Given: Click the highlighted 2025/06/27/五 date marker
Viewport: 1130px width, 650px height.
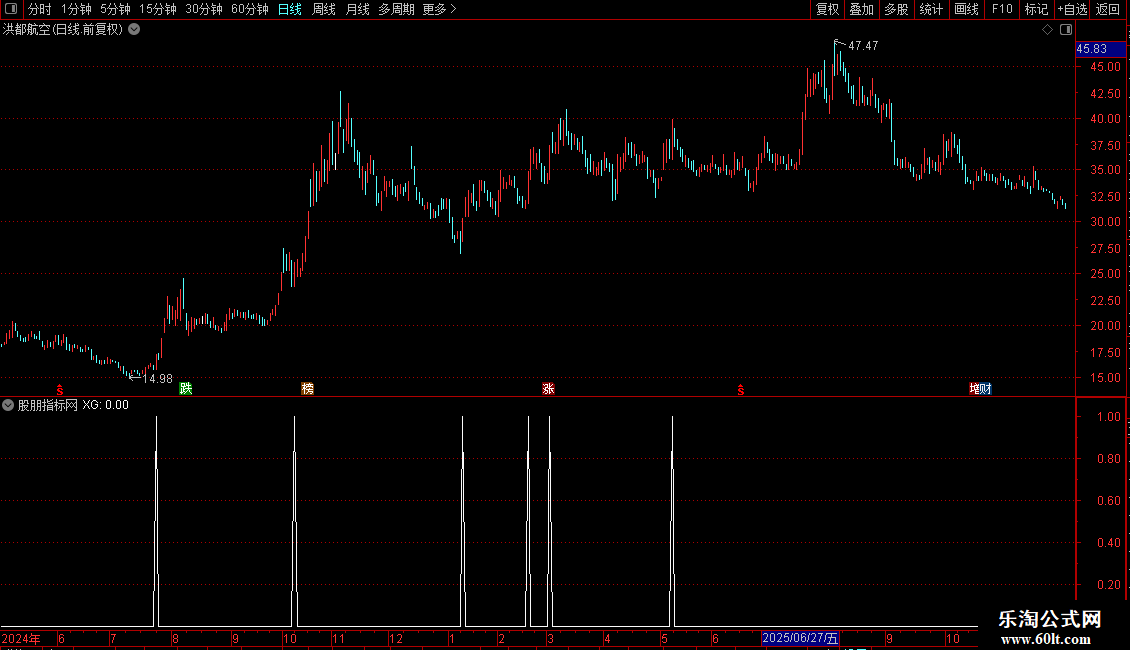Looking at the screenshot, I should [x=800, y=638].
